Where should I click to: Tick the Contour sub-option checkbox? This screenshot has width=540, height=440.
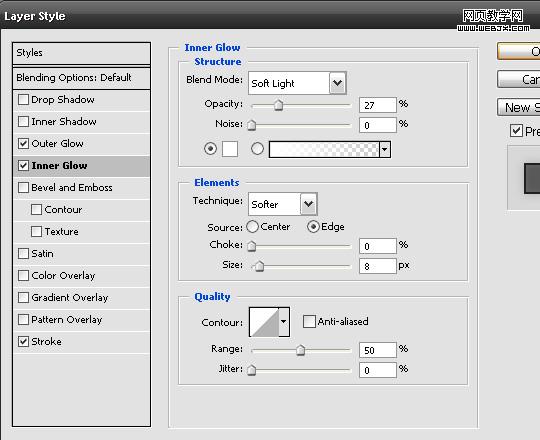(x=37, y=210)
